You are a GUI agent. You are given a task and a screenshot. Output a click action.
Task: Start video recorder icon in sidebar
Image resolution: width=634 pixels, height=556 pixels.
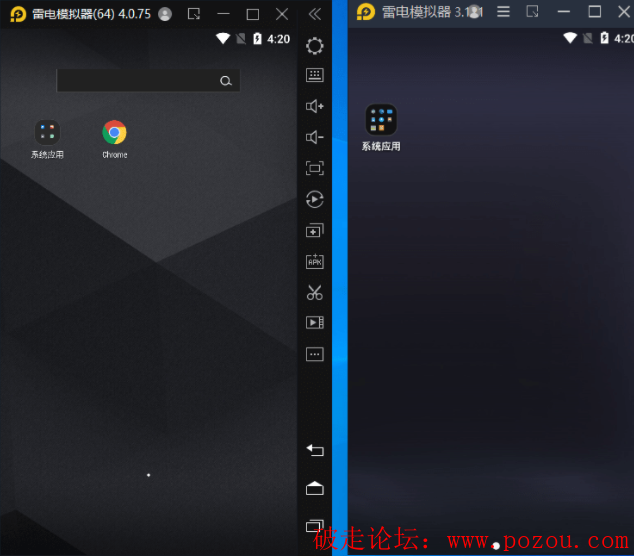click(315, 322)
